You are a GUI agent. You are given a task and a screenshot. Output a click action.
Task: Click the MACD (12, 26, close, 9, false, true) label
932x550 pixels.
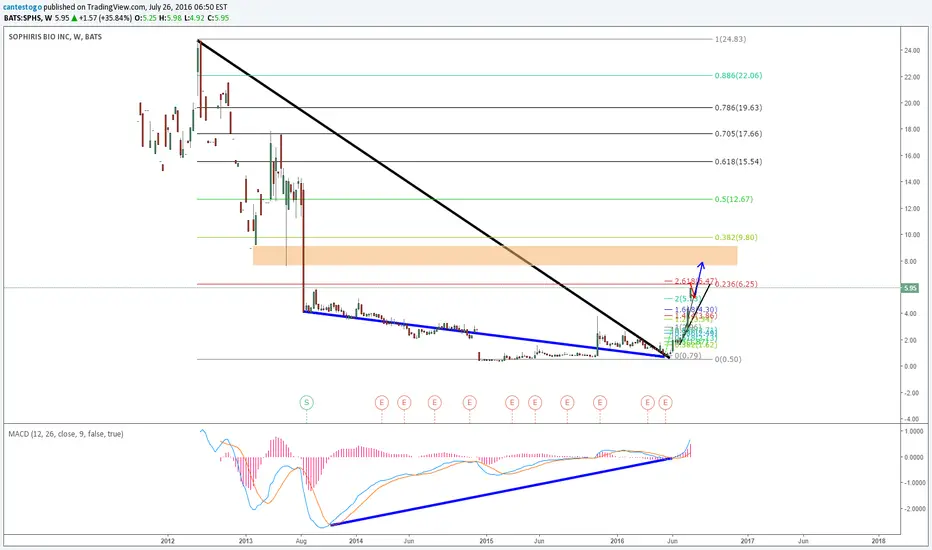[66, 434]
